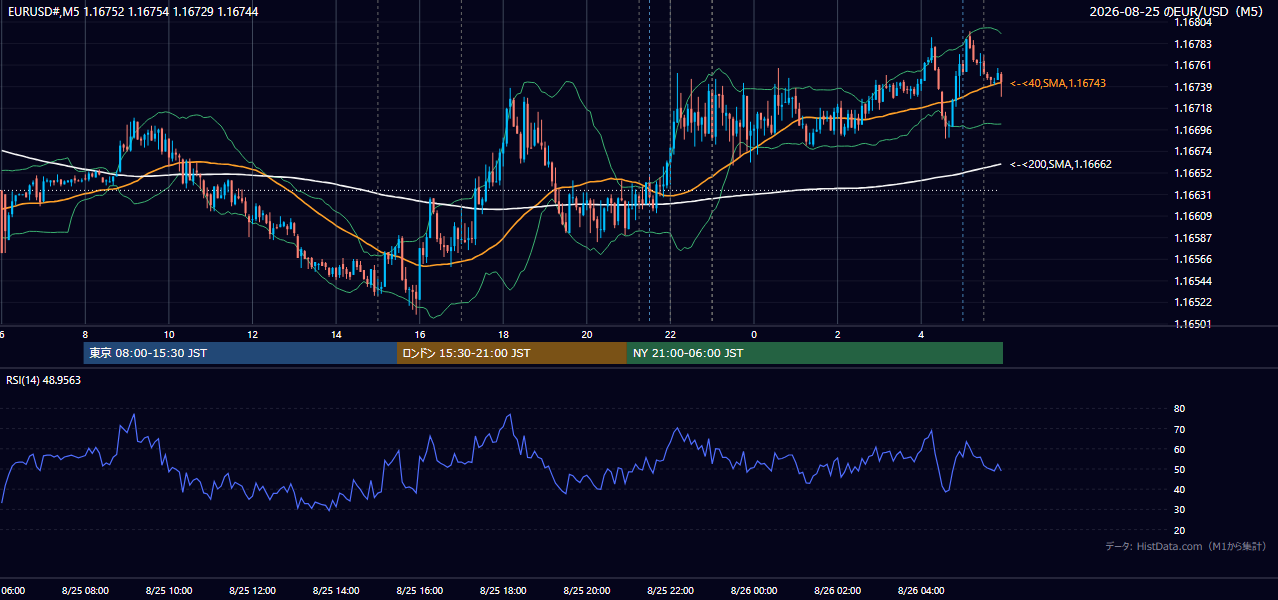Click hour label 18 on the price chart axis
The height and width of the screenshot is (600, 1278).
point(503,334)
